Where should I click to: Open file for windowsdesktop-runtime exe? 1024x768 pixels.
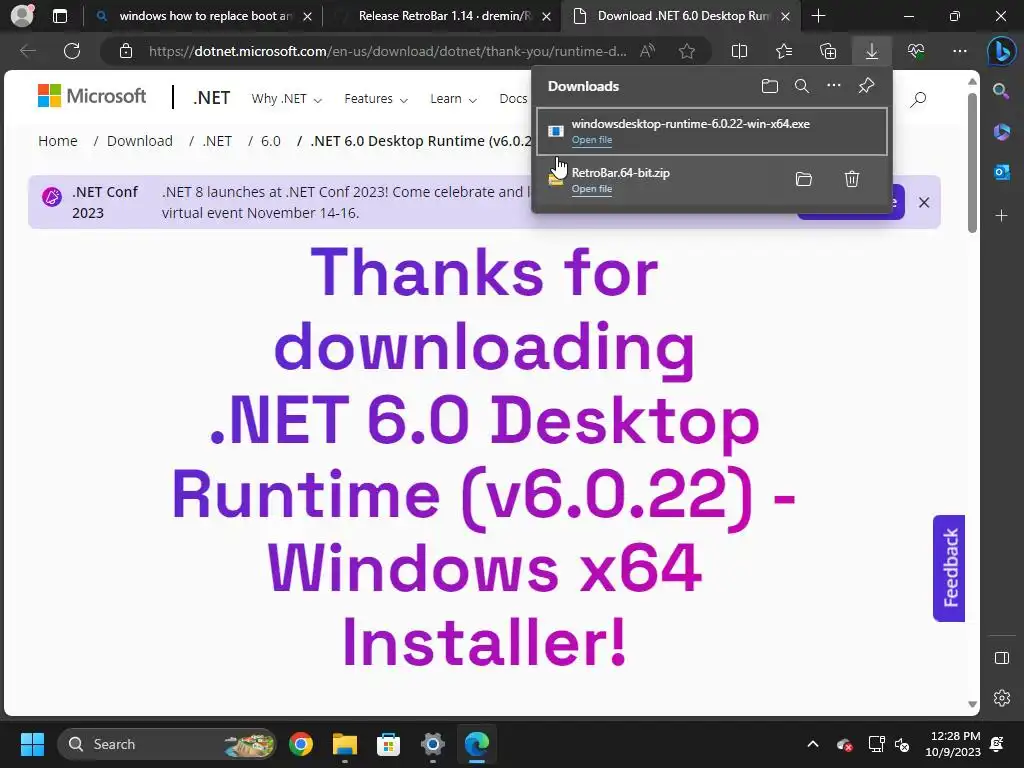(592, 140)
